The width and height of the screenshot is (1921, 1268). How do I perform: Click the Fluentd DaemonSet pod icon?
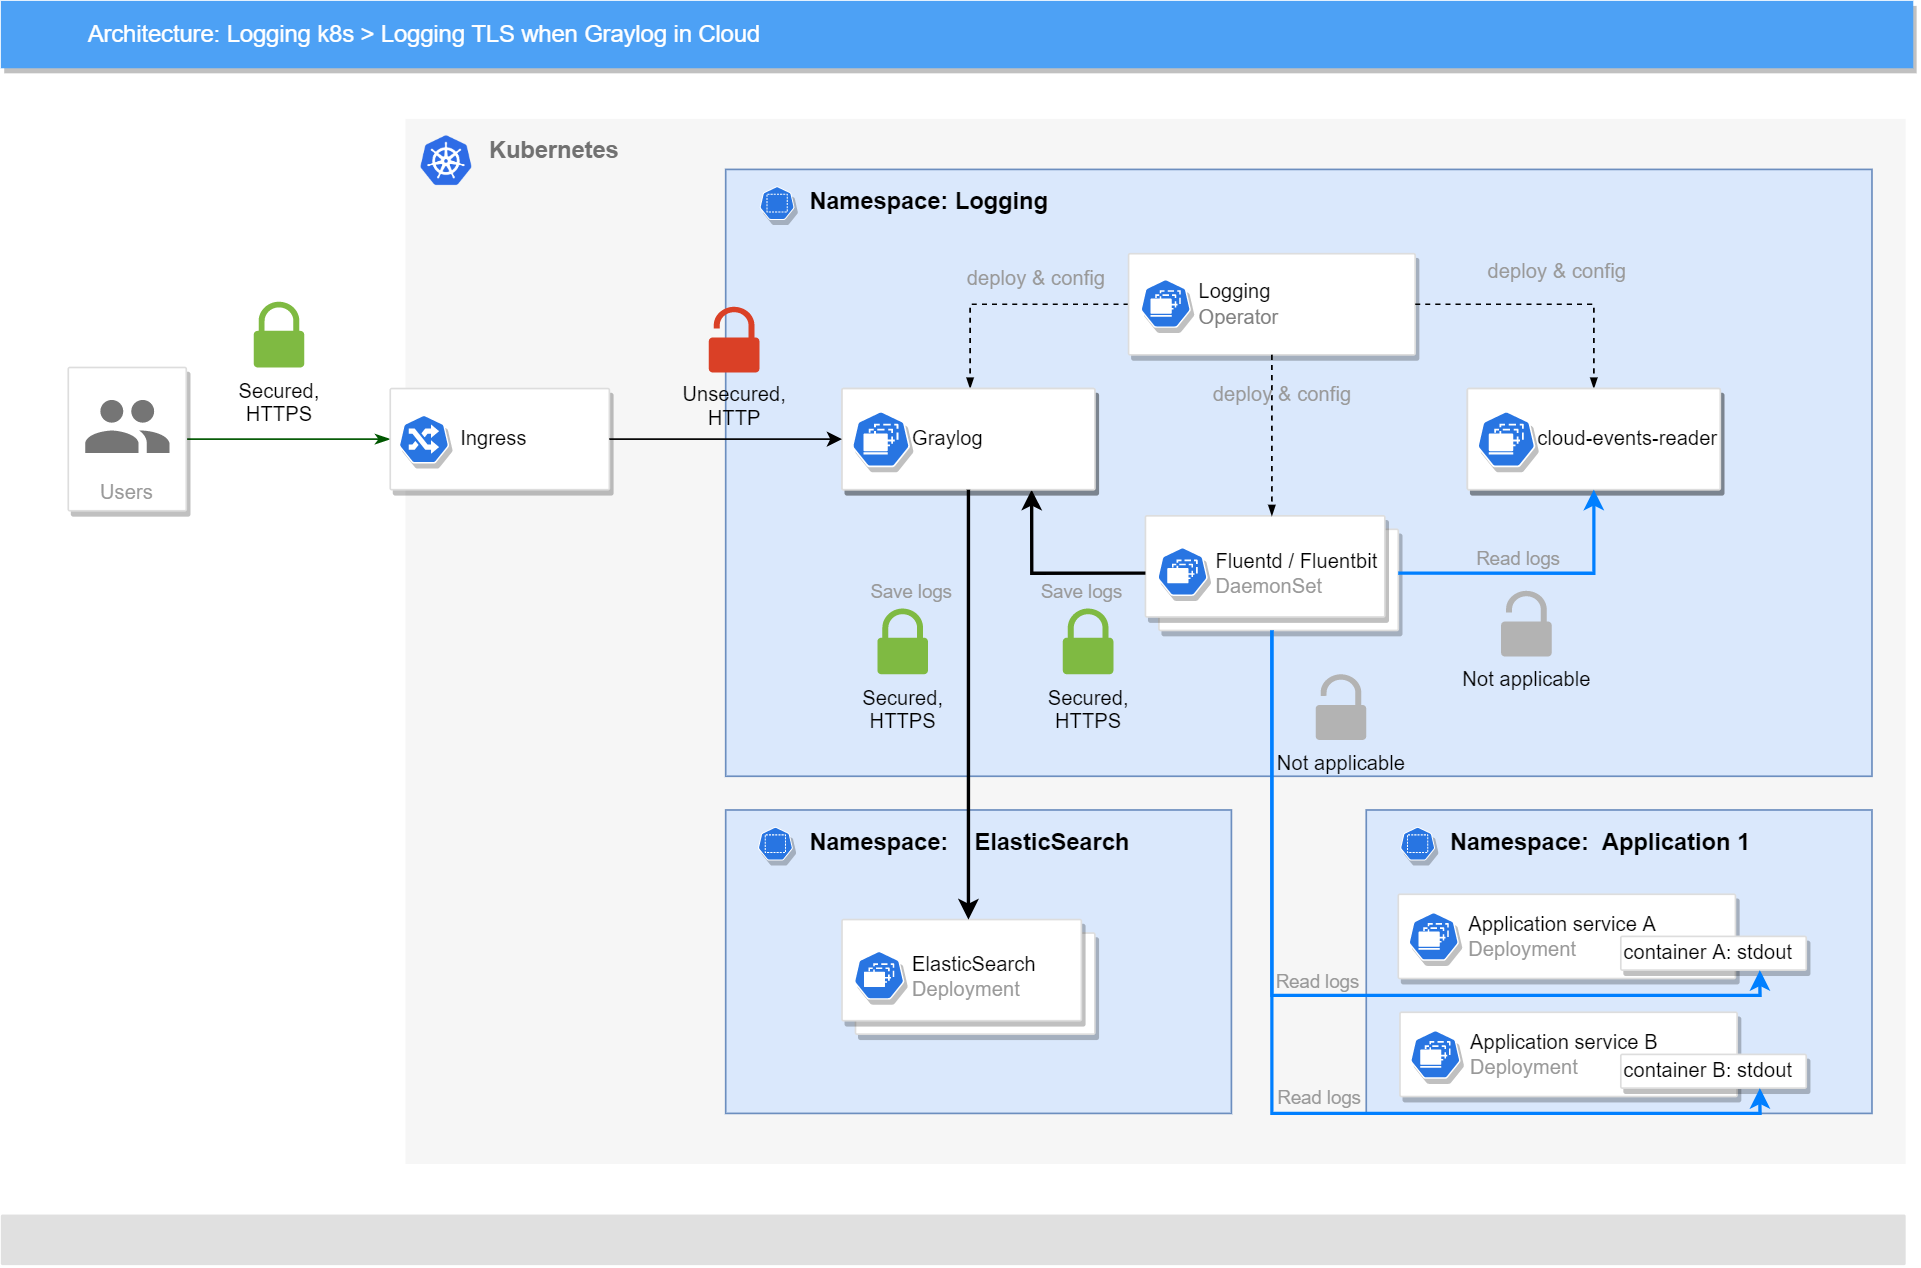[1183, 574]
